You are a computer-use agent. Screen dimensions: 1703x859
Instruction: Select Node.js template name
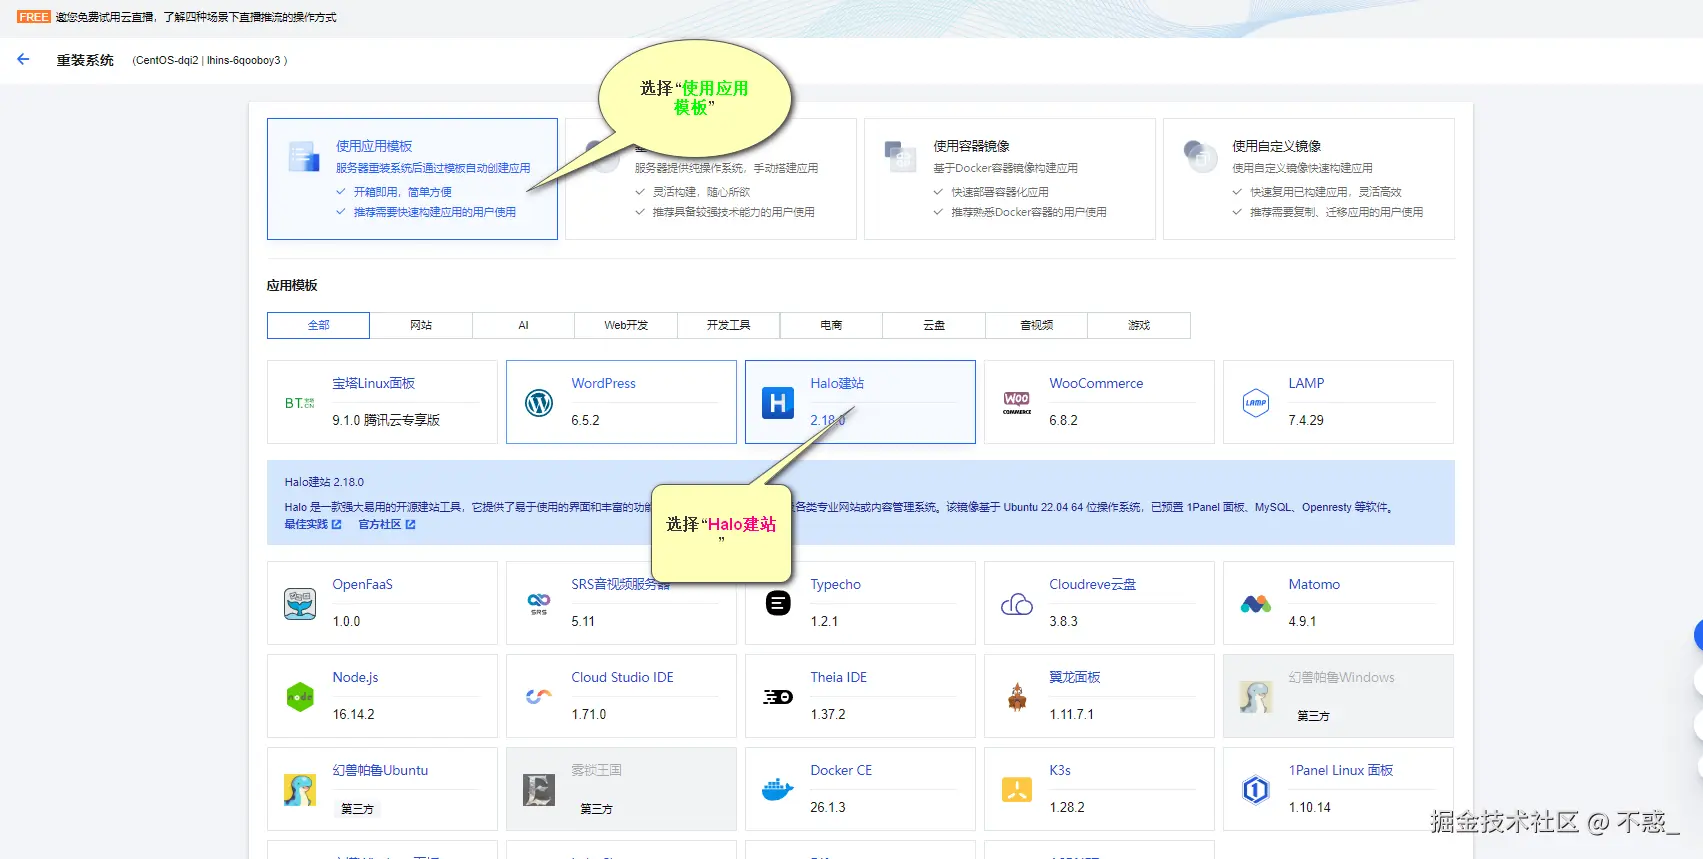[x=355, y=677]
